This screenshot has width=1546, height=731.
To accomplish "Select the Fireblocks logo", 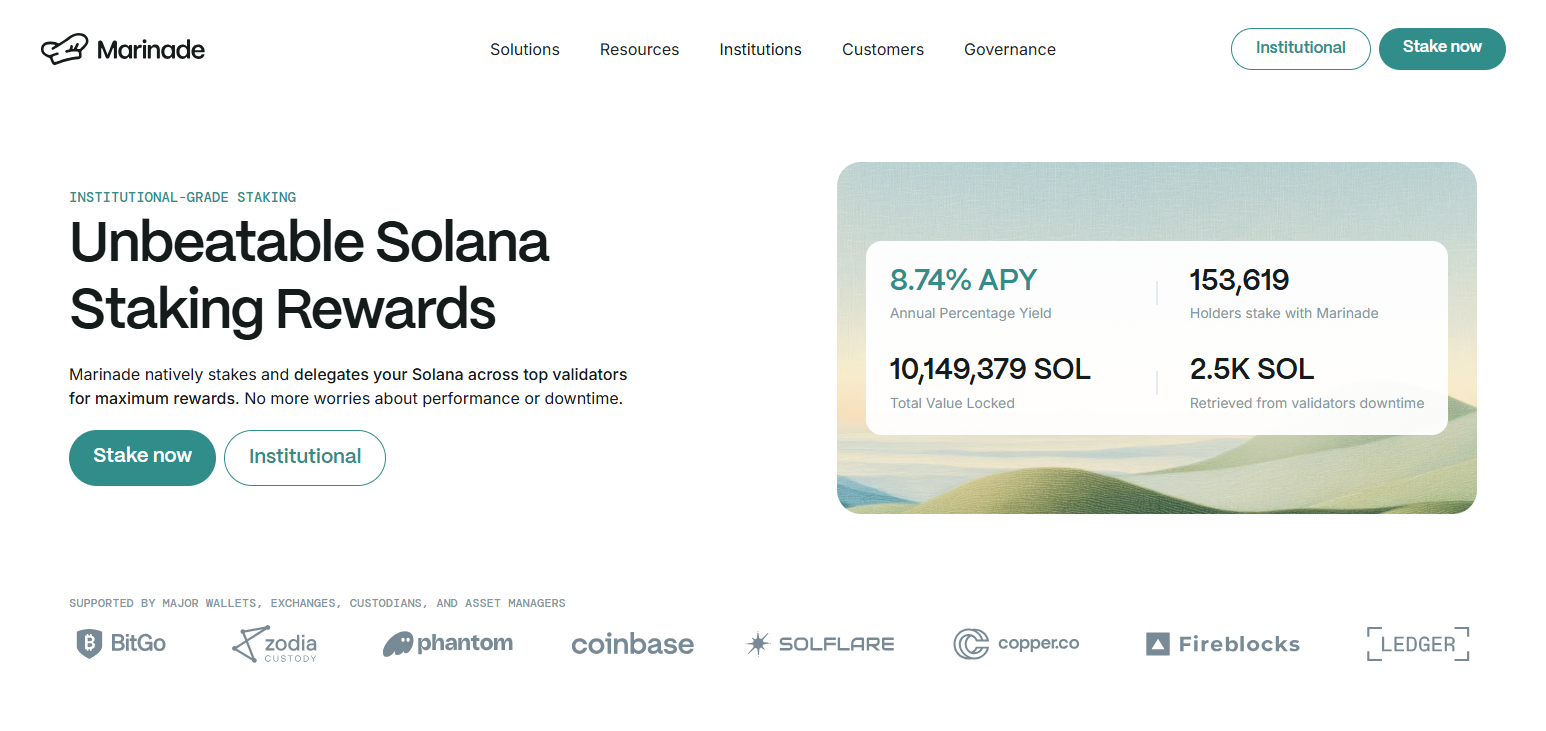I will click(1221, 643).
